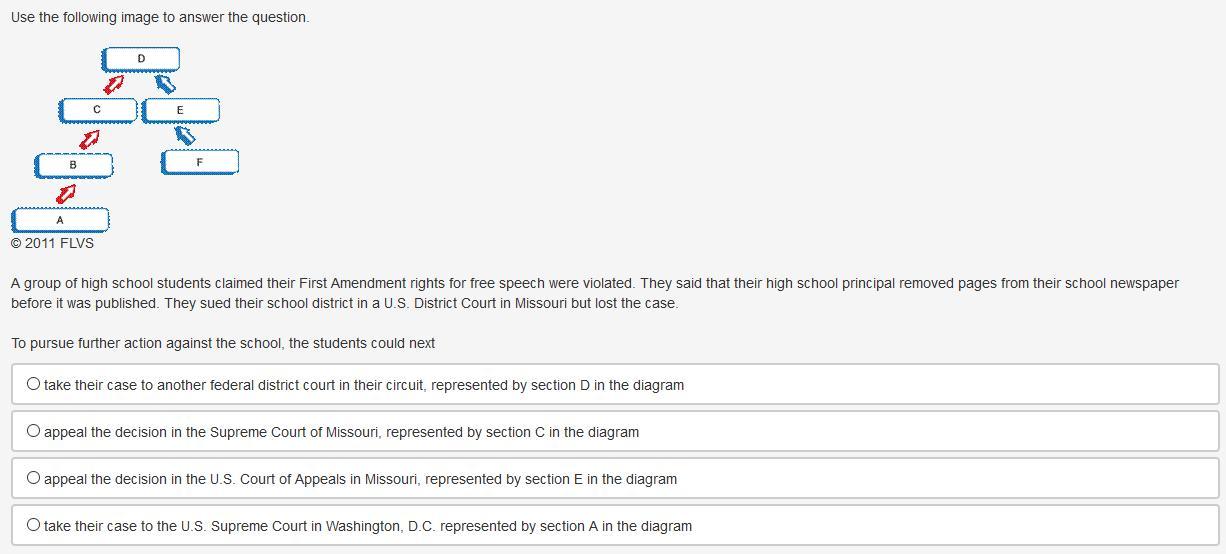Viewport: 1226px width, 554px height.
Task: Click box E in the court diagram
Action: pos(180,110)
